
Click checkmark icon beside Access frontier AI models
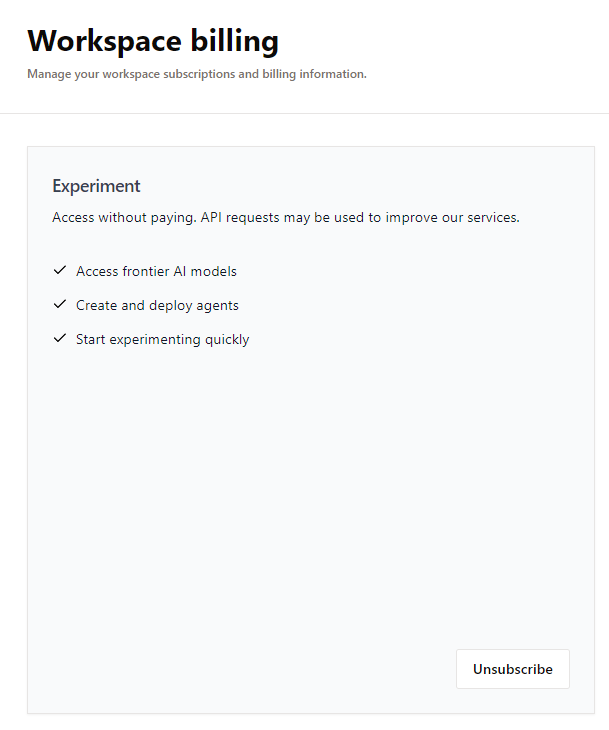pos(59,271)
